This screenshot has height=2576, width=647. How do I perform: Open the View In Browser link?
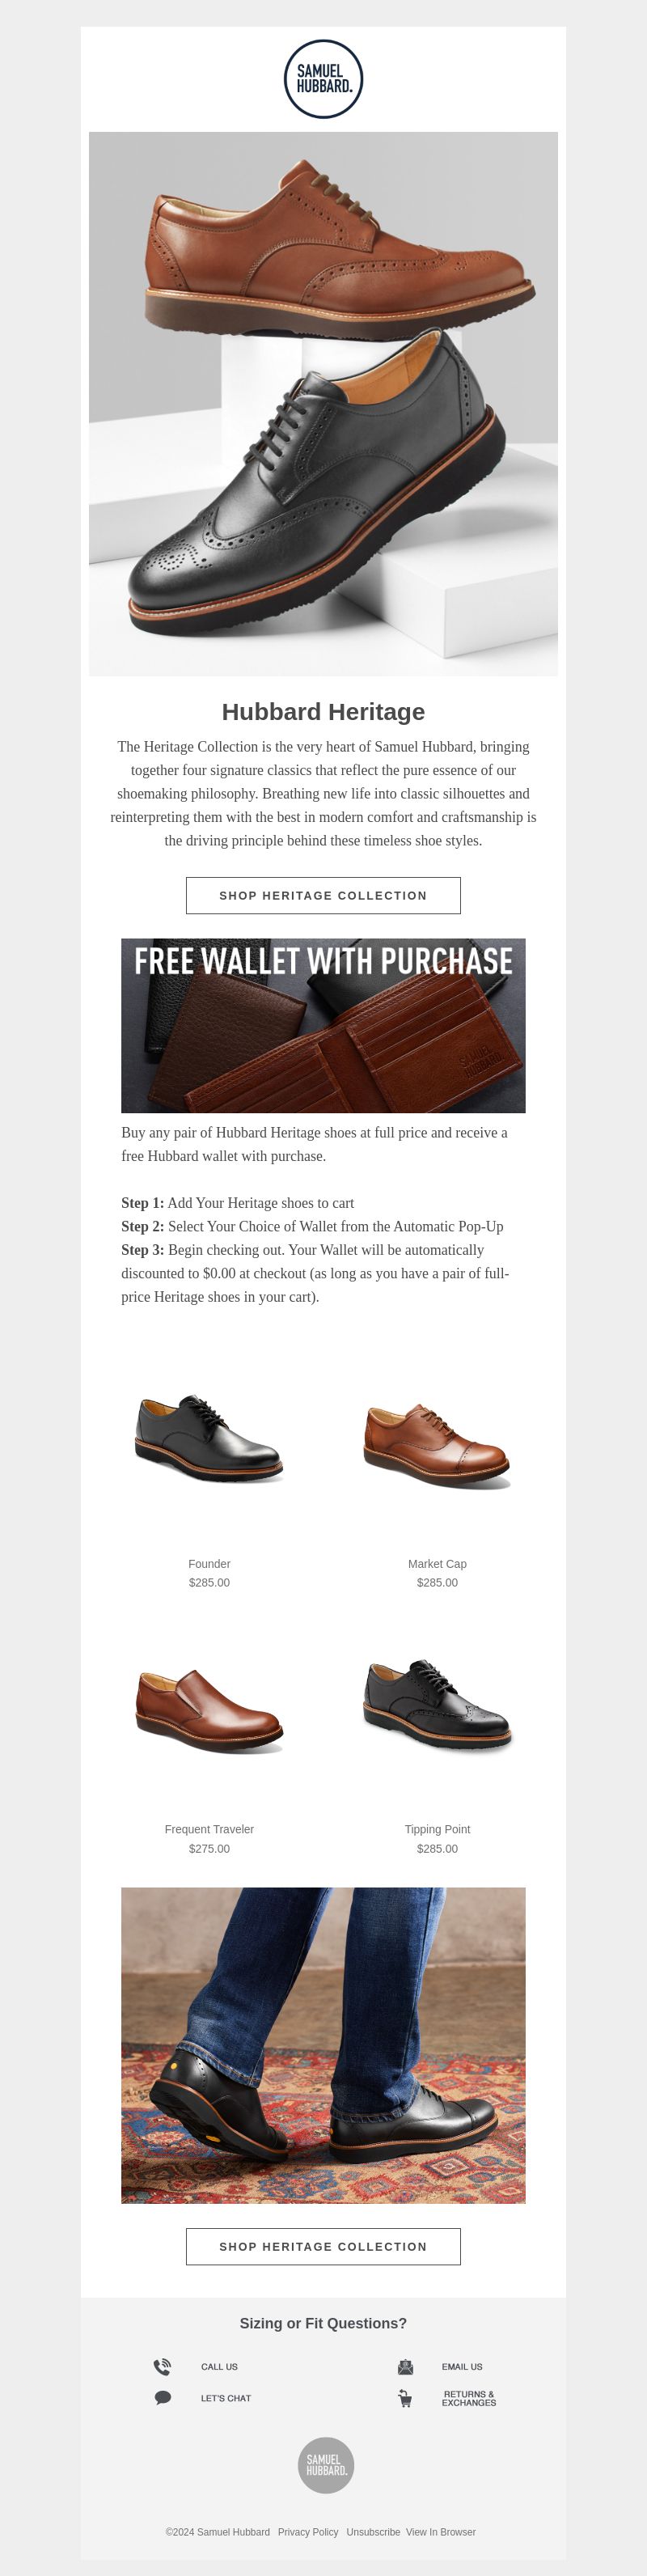(441, 2532)
